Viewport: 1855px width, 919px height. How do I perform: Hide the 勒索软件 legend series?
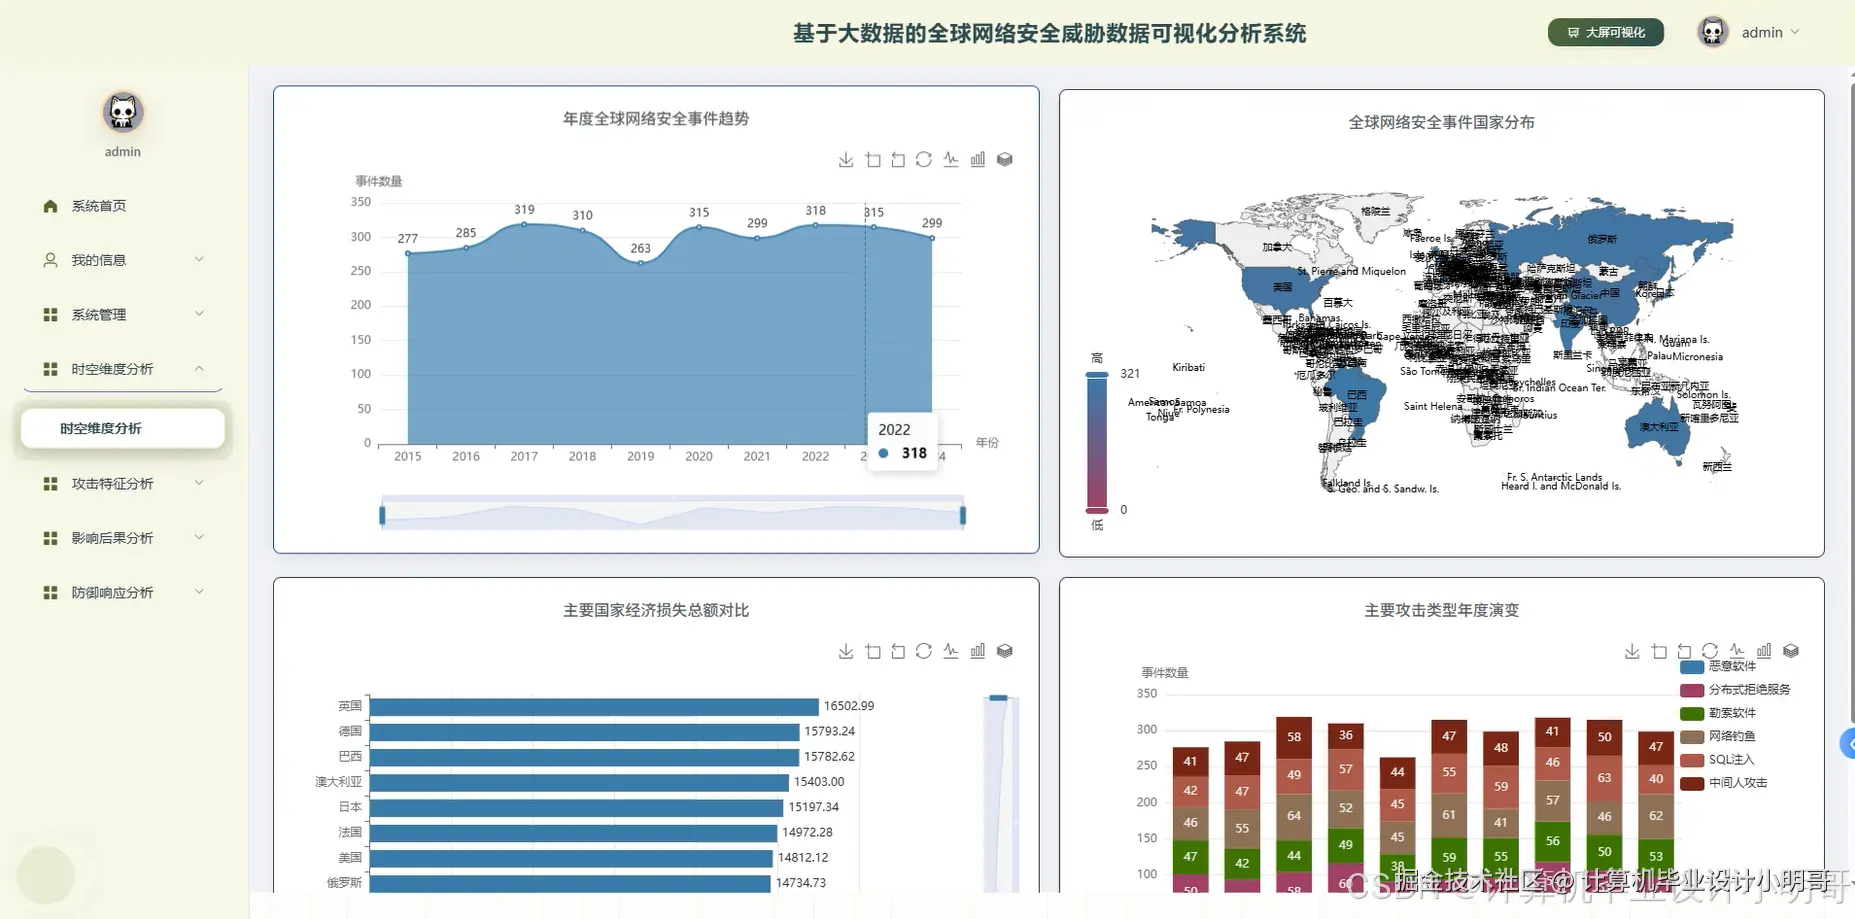1718,713
